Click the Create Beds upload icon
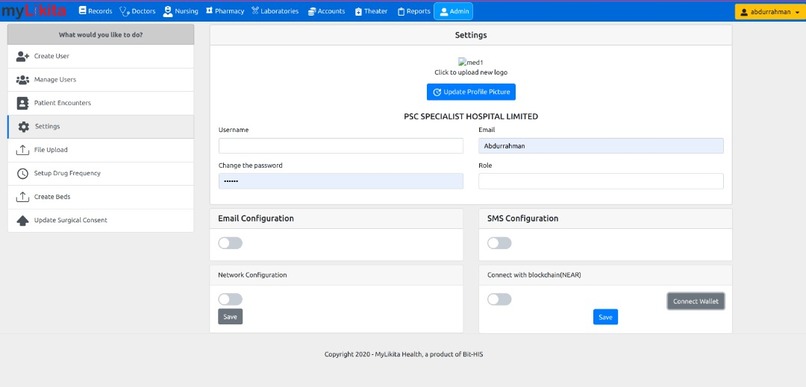This screenshot has height=387, width=806. coord(23,197)
